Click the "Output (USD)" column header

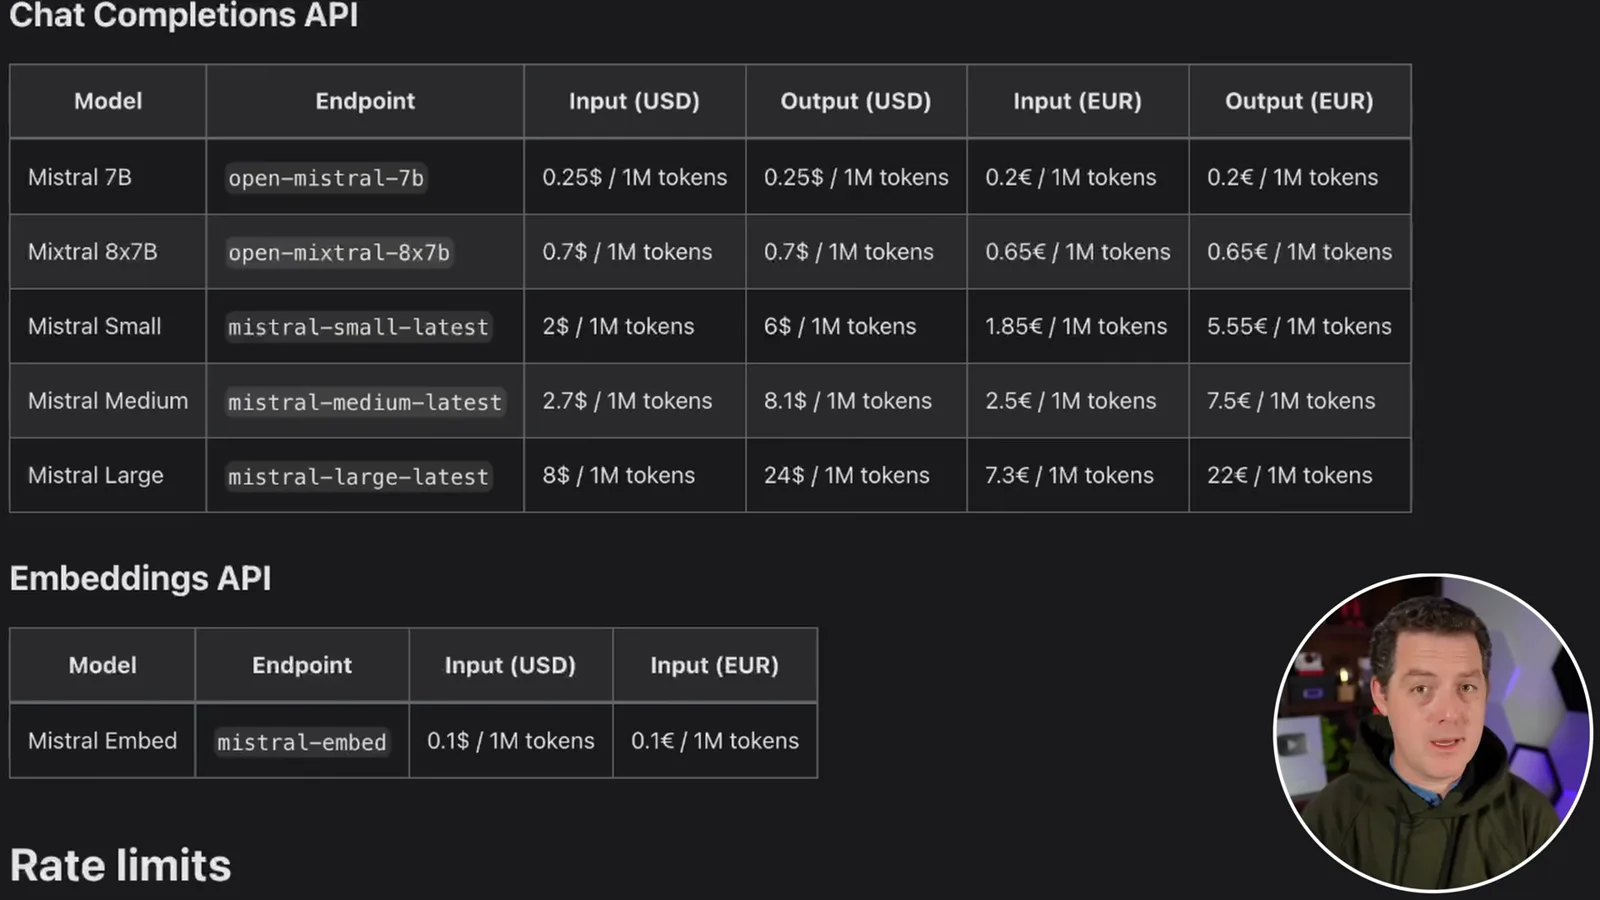pyautogui.click(x=856, y=101)
